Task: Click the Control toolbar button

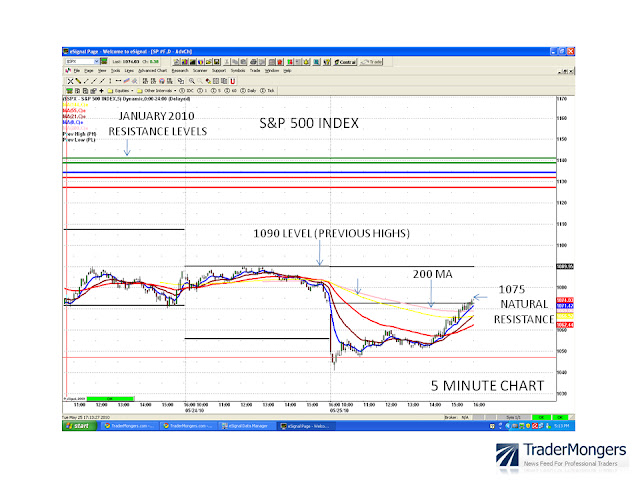Action: point(345,62)
